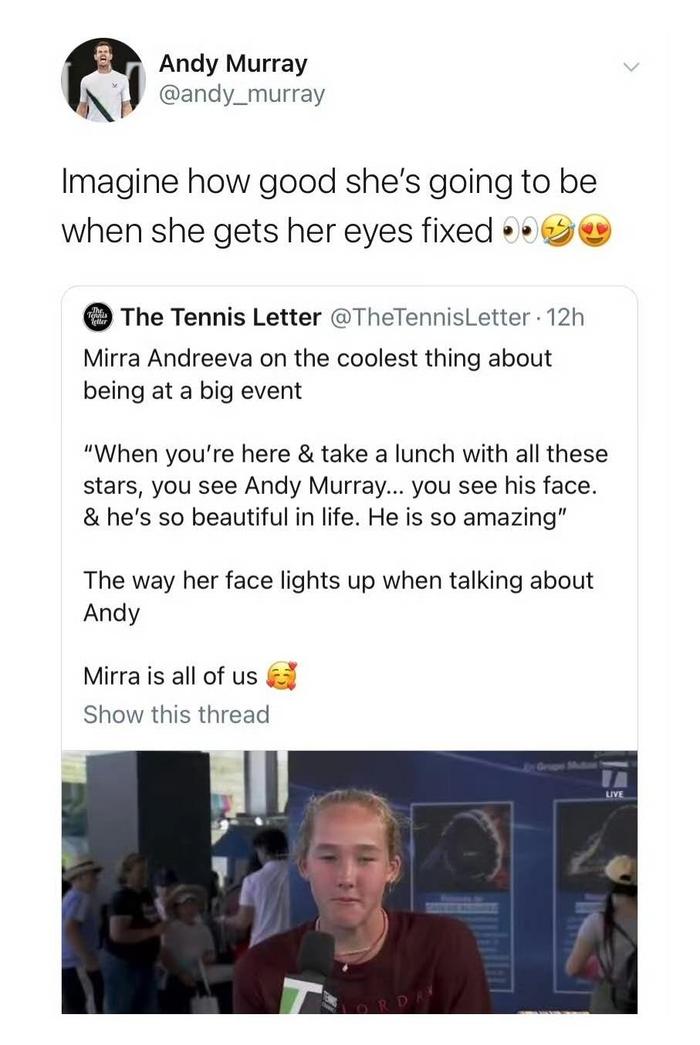Click Andy Murray's profile avatar
The height and width of the screenshot is (1045, 700).
[x=97, y=80]
